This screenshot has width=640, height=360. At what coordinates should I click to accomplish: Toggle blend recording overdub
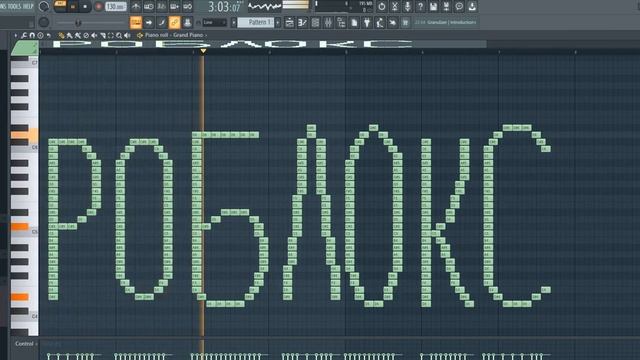(x=175, y=7)
